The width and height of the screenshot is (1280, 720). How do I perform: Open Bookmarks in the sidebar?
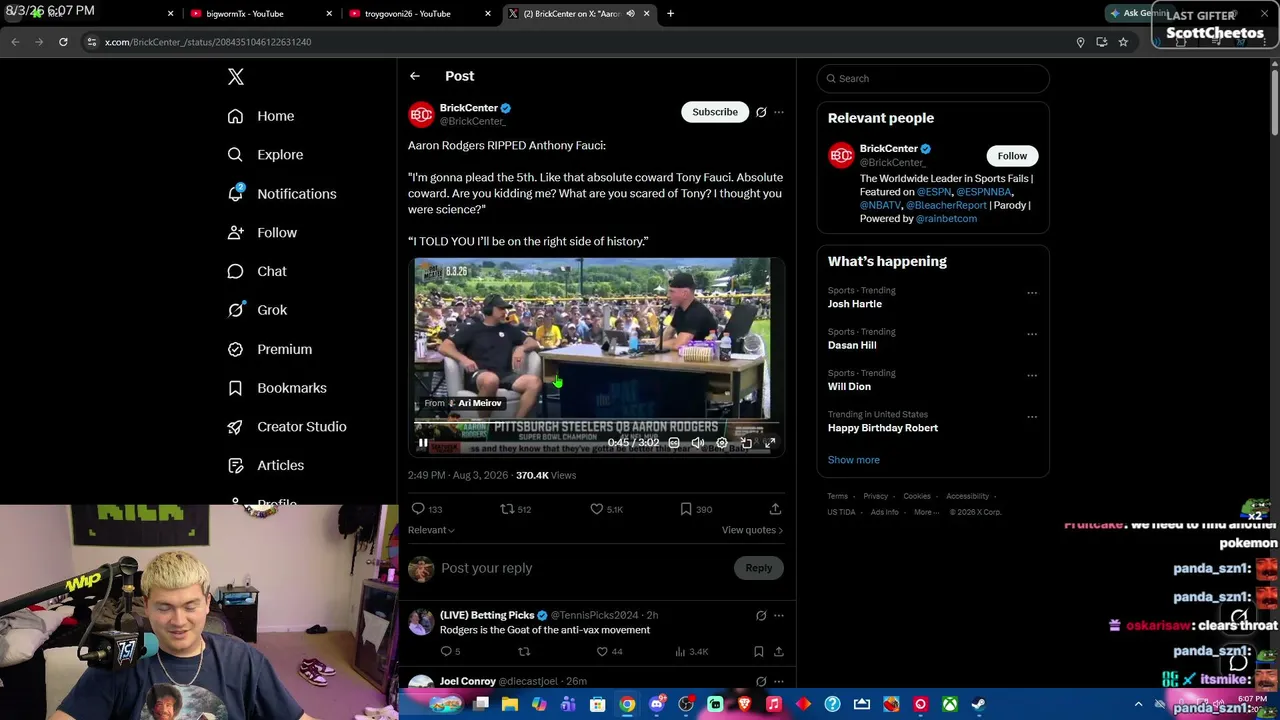click(277, 388)
